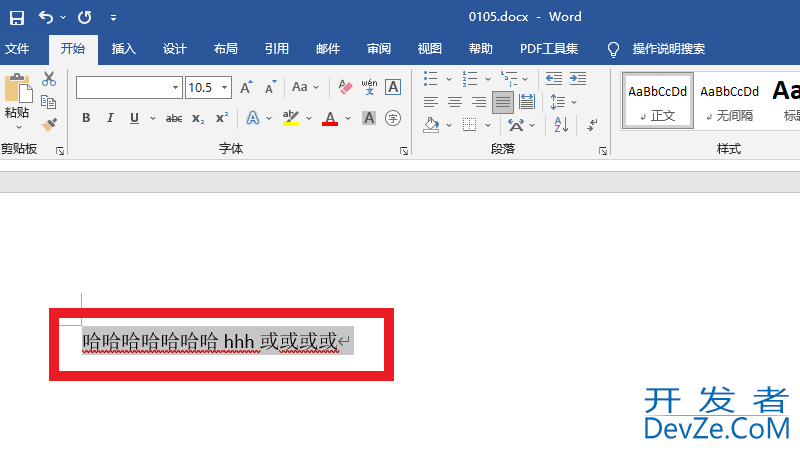This screenshot has width=800, height=450.
Task: Save the document with the floppy icon
Action: tap(17, 18)
